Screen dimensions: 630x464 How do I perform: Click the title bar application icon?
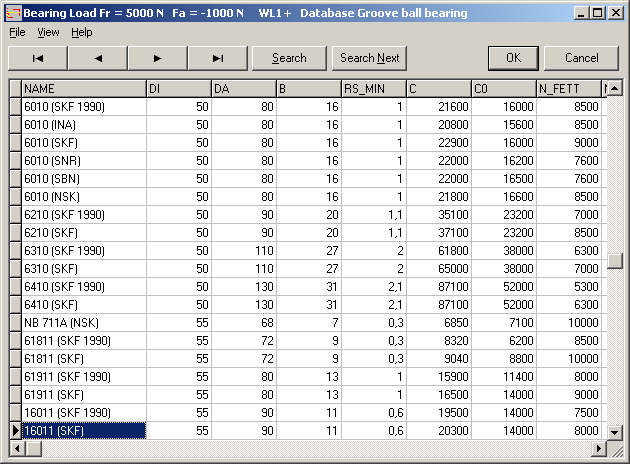(11, 13)
